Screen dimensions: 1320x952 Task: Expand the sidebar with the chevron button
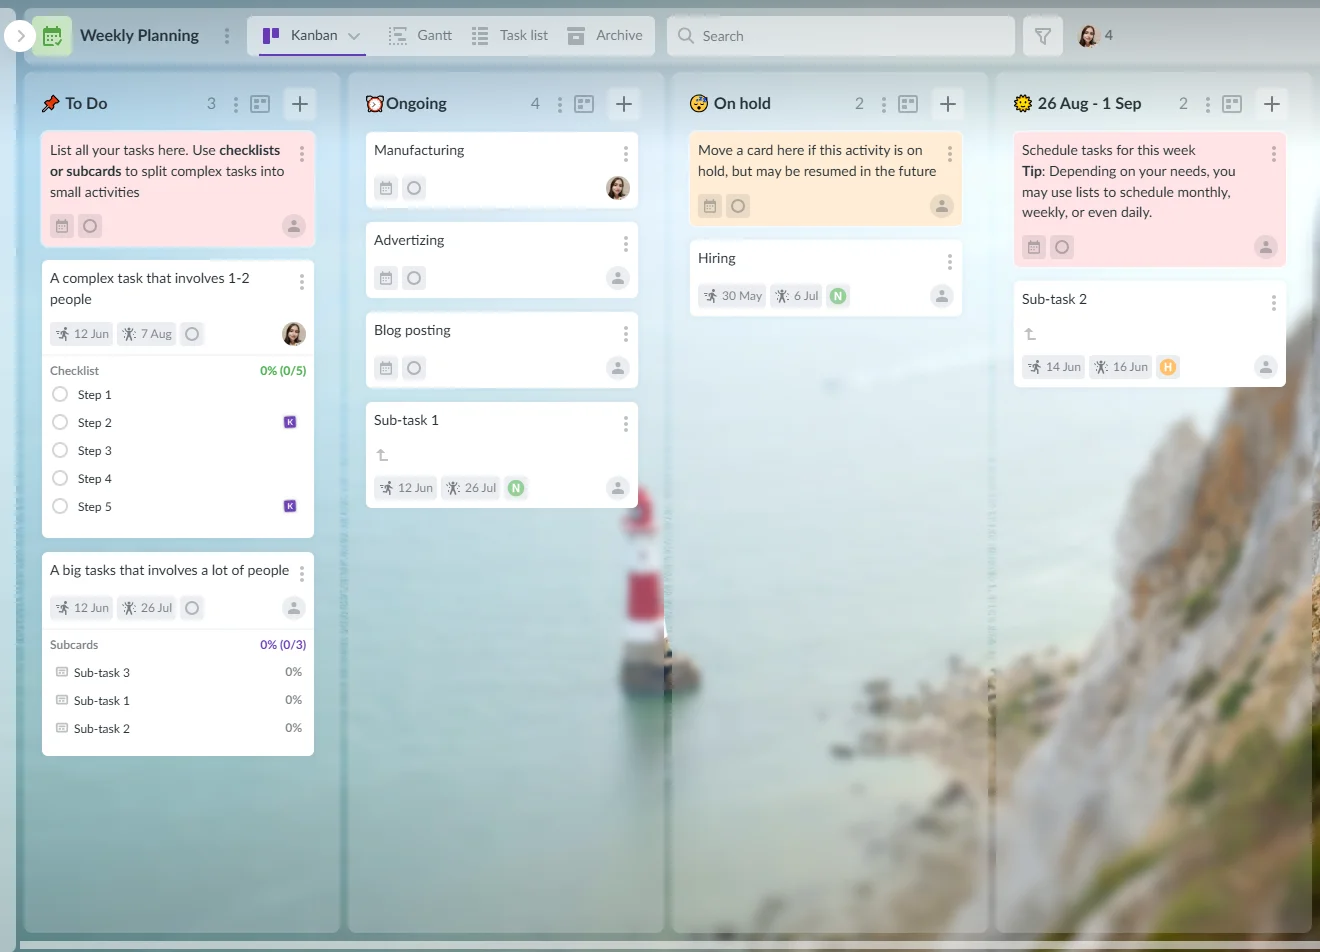(x=20, y=36)
